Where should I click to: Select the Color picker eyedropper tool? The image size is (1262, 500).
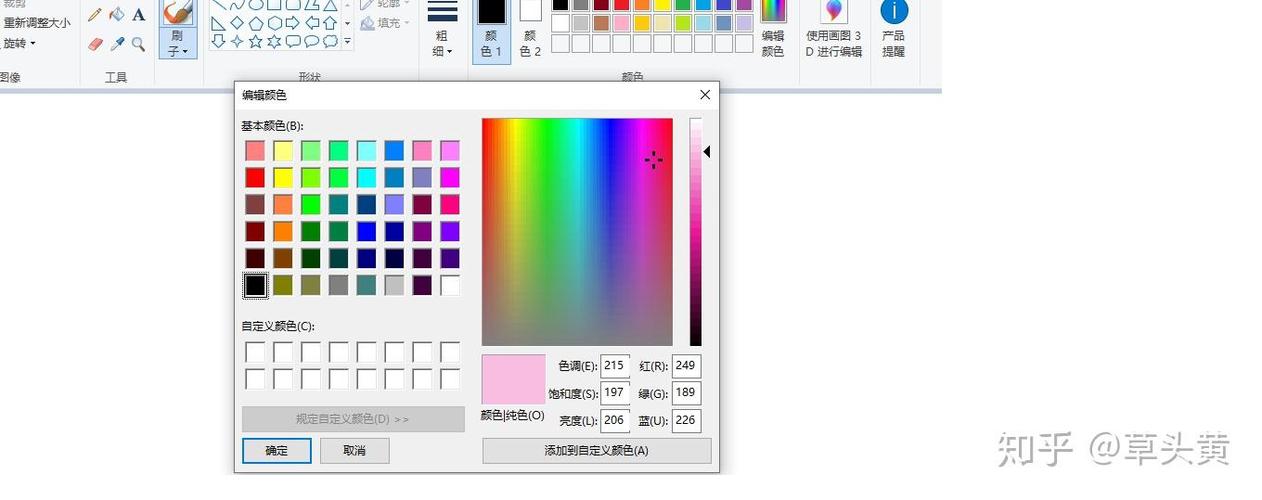[x=117, y=44]
